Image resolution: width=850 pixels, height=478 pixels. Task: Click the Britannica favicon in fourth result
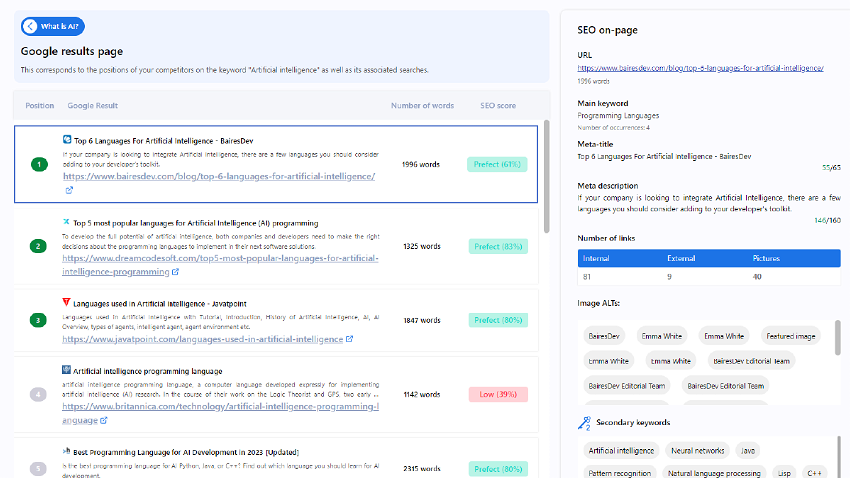coord(66,370)
